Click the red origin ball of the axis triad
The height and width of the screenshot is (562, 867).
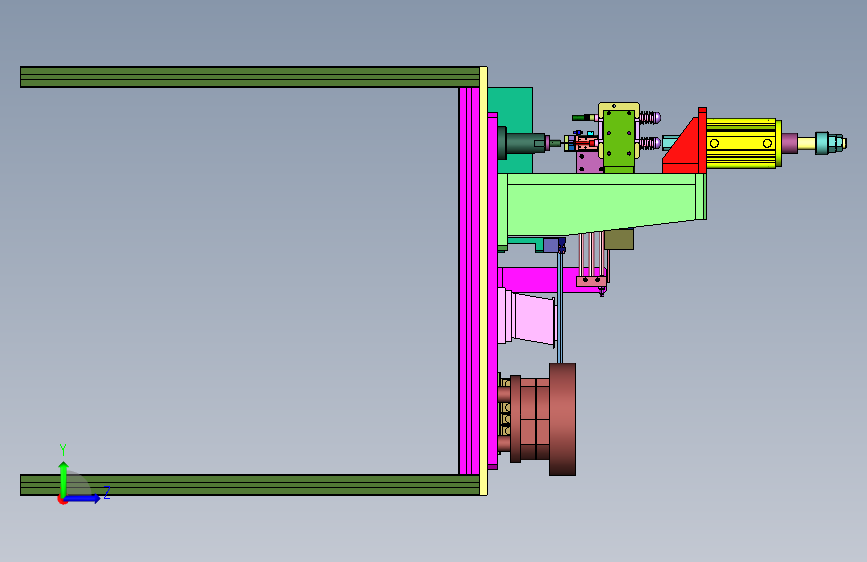pyautogui.click(x=62, y=500)
